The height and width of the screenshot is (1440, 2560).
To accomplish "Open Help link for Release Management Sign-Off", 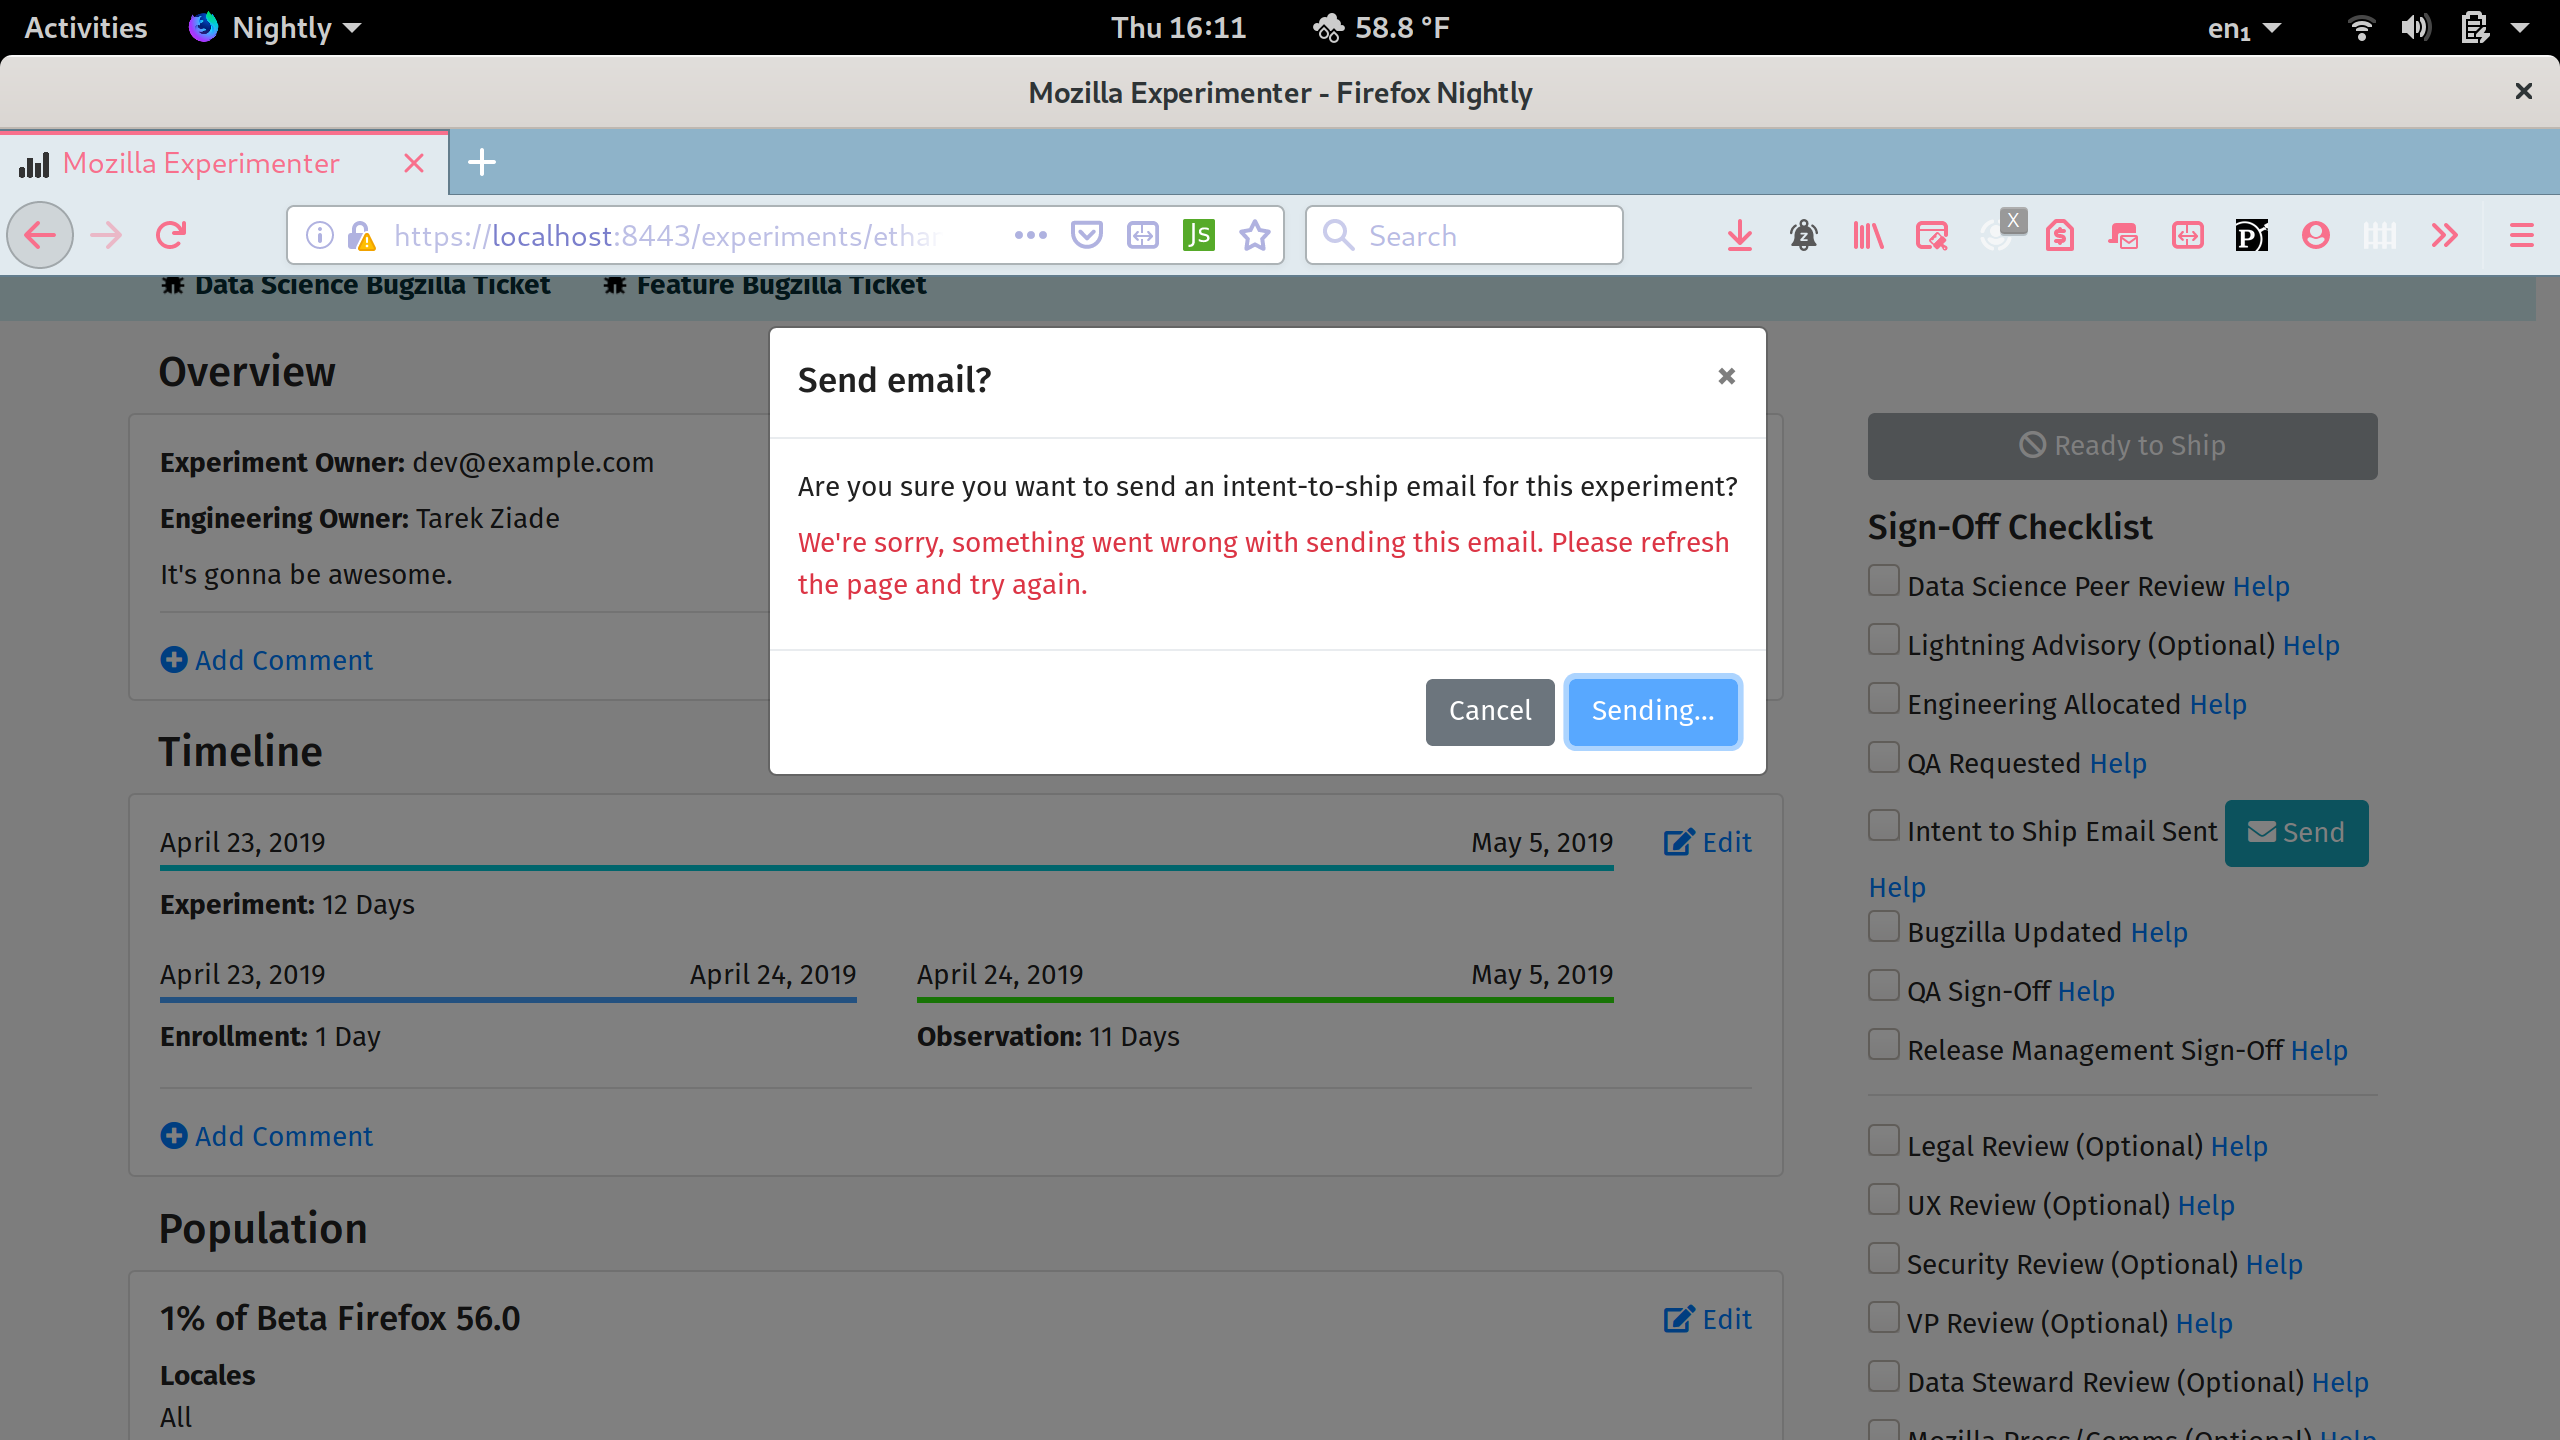I will coord(2319,1051).
